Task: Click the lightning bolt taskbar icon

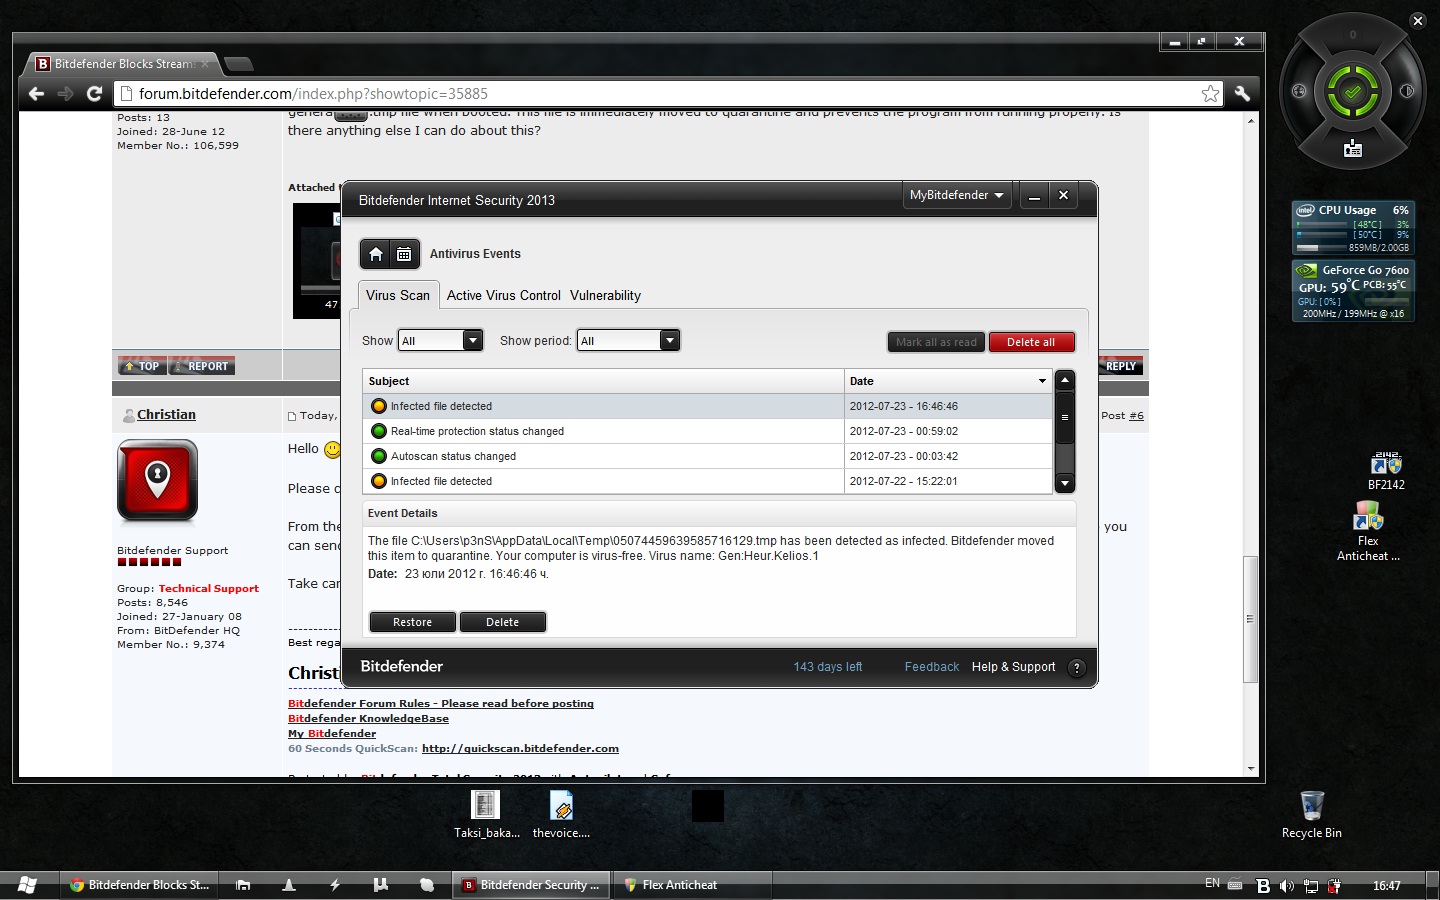Action: point(335,885)
